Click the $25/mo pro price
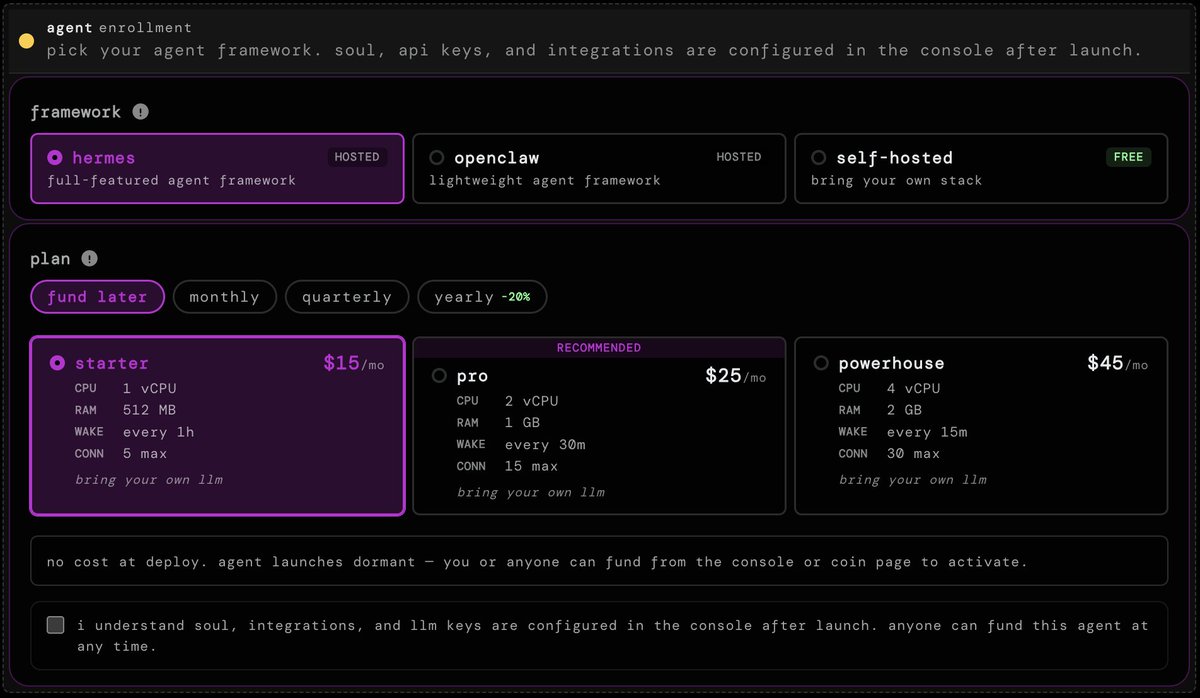1200x698 pixels. point(735,376)
